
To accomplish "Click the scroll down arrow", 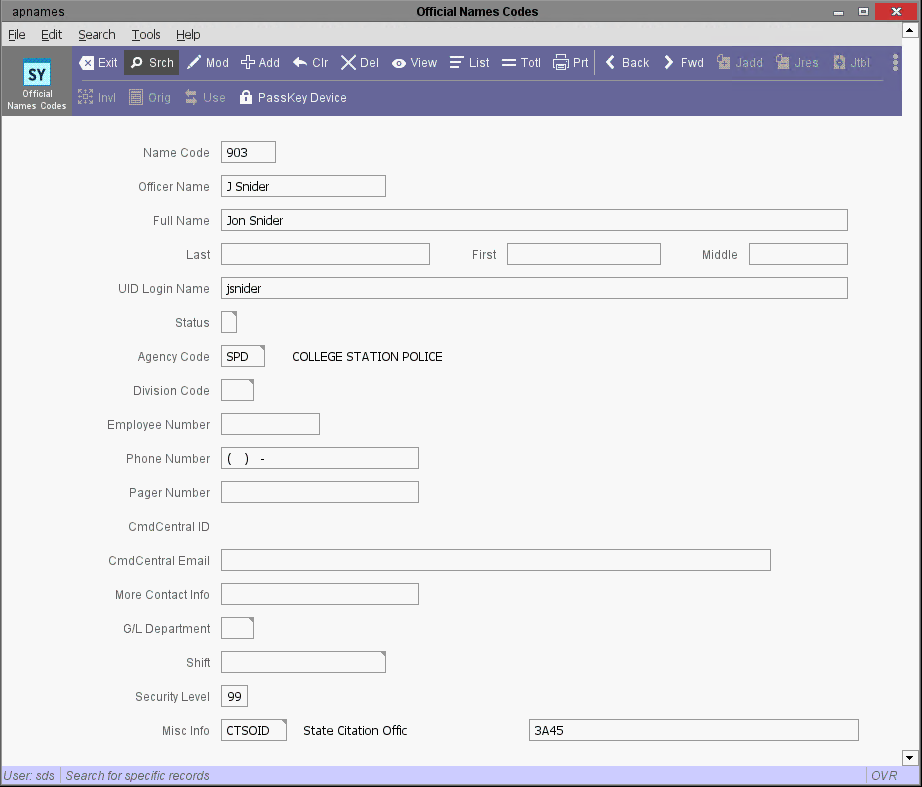I will pyautogui.click(x=910, y=758).
